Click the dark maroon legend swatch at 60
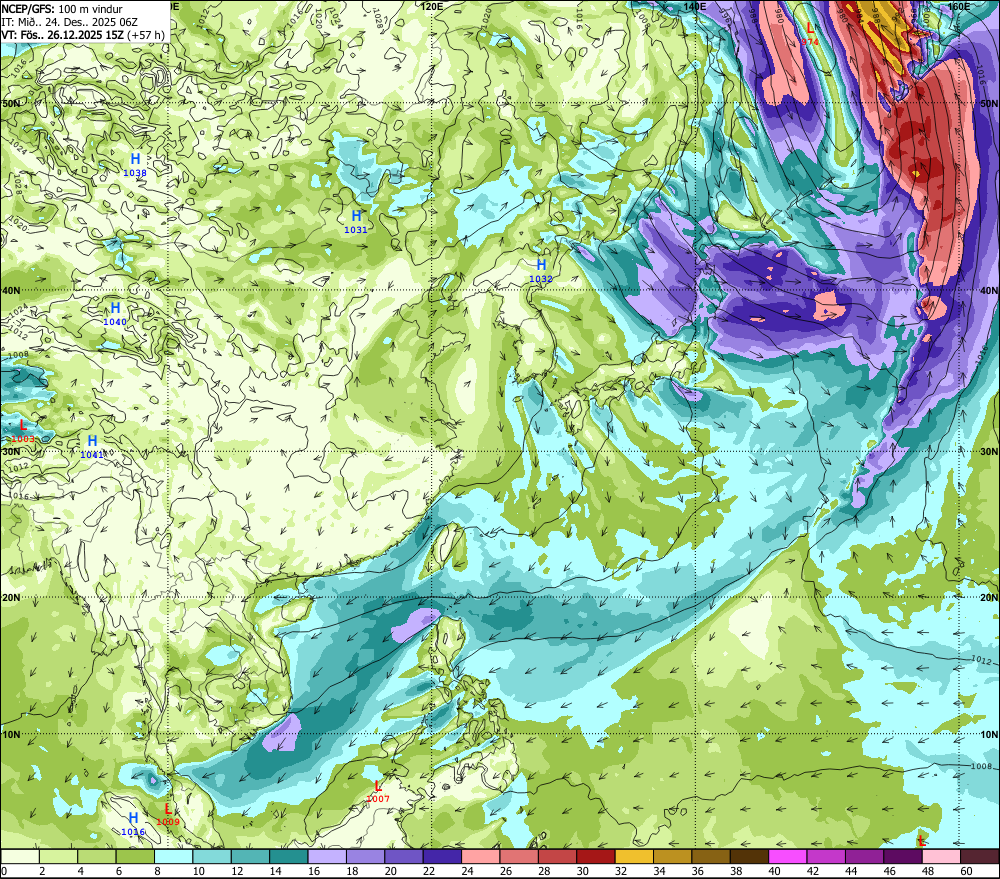This screenshot has height=879, width=1000. pyautogui.click(x=980, y=856)
